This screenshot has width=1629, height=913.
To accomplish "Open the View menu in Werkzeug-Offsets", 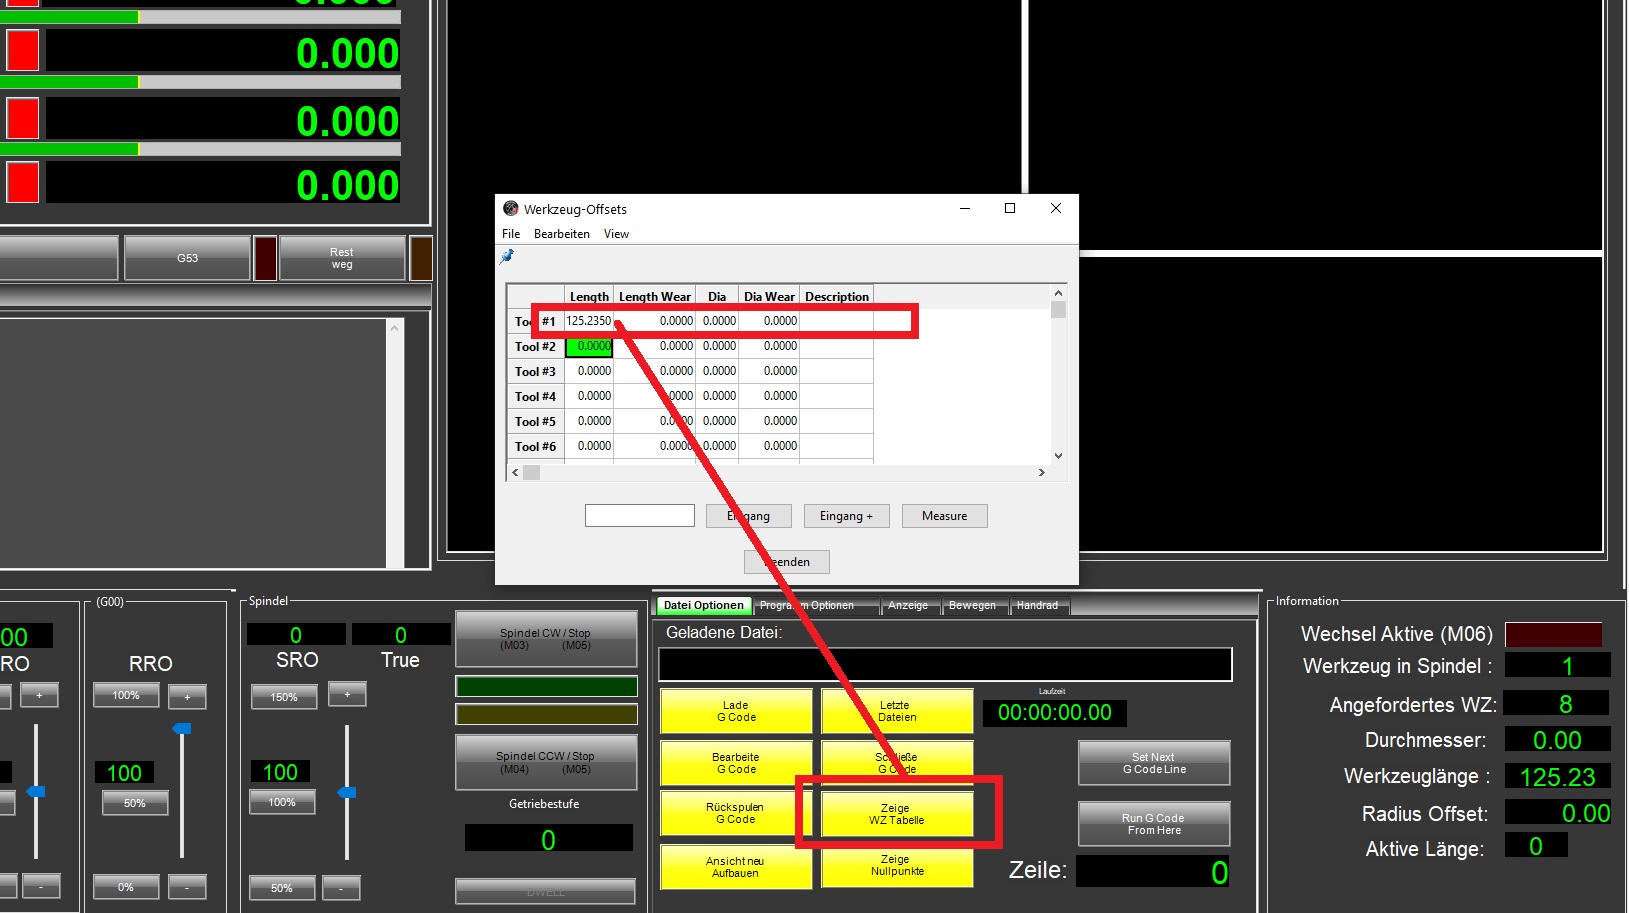I will pos(616,234).
